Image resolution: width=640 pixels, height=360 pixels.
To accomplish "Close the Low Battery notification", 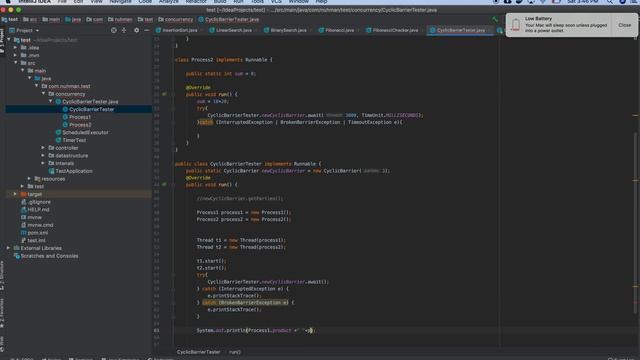I will click(624, 25).
